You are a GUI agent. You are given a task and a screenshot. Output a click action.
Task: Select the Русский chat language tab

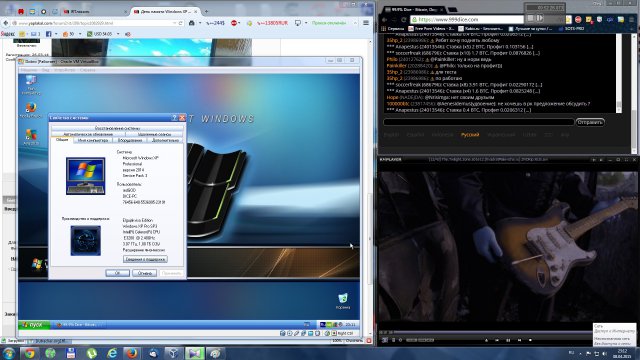[x=470, y=135]
